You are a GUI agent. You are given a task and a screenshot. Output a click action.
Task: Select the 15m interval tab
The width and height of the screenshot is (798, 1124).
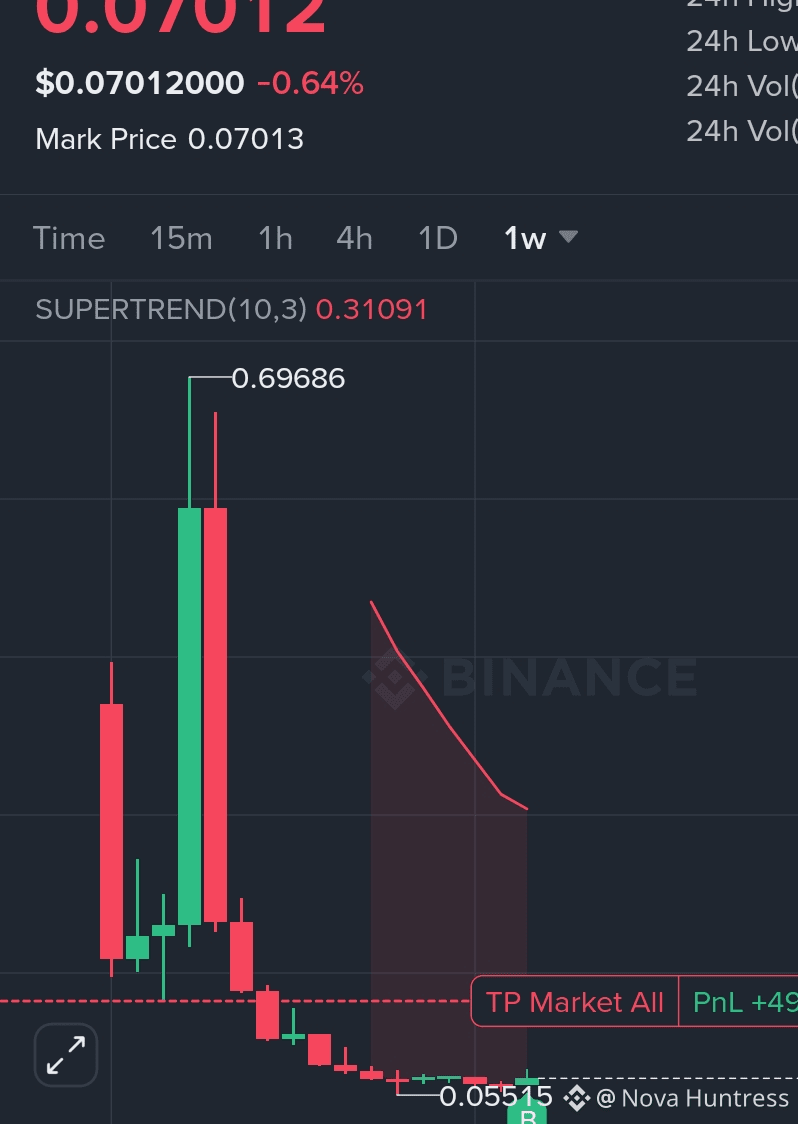[x=181, y=238]
